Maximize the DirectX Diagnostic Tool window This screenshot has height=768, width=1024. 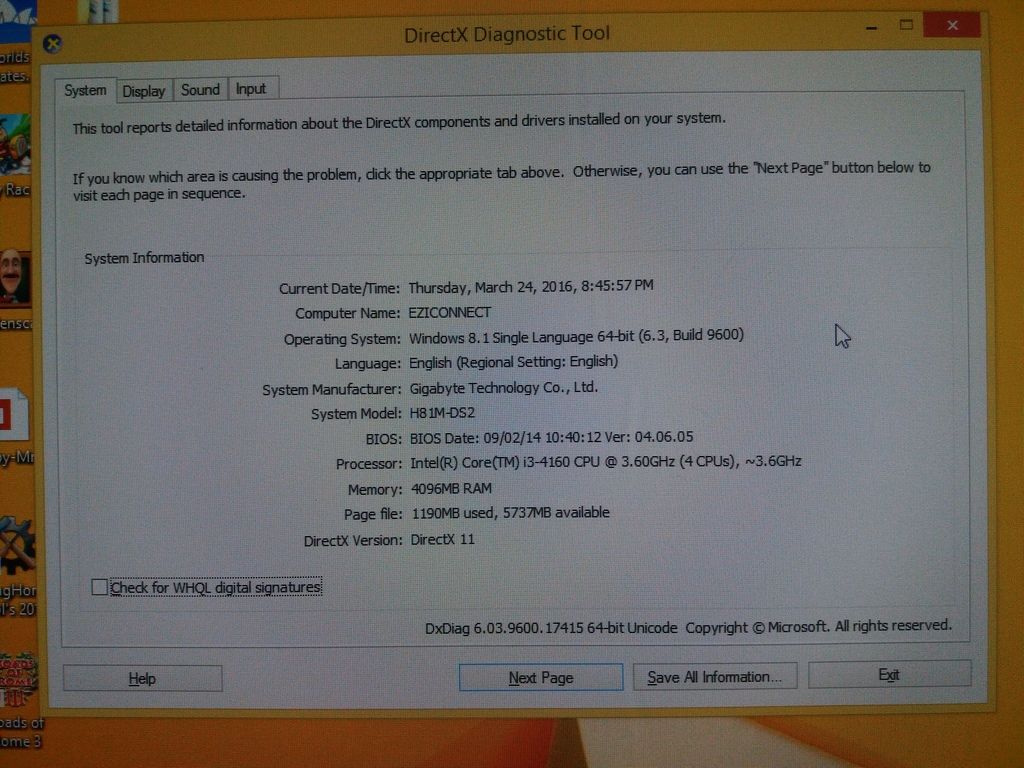click(906, 25)
